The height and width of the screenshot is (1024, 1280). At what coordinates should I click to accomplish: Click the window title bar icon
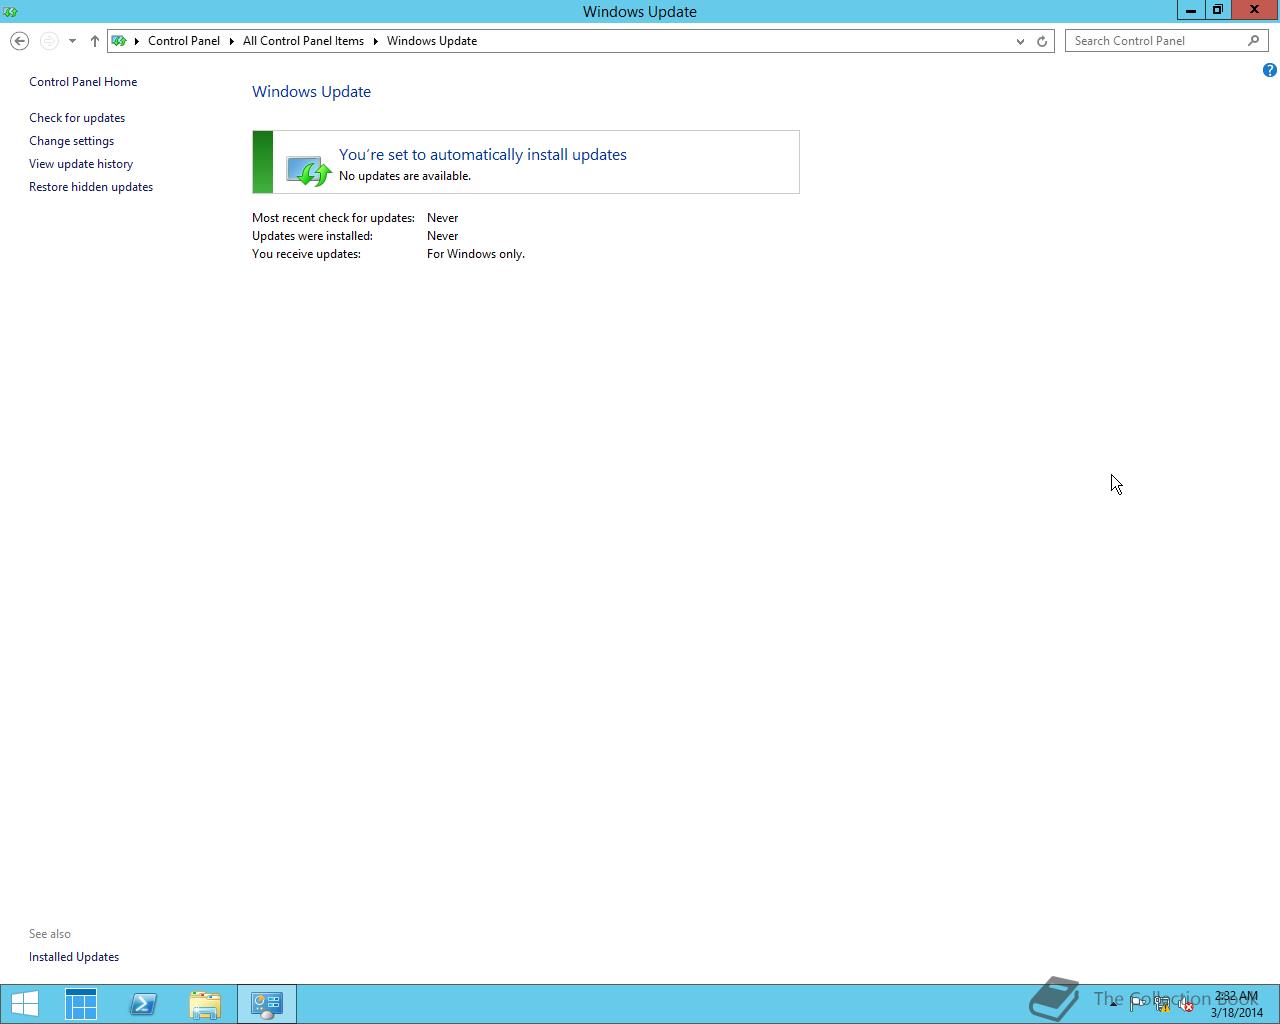[x=11, y=11]
